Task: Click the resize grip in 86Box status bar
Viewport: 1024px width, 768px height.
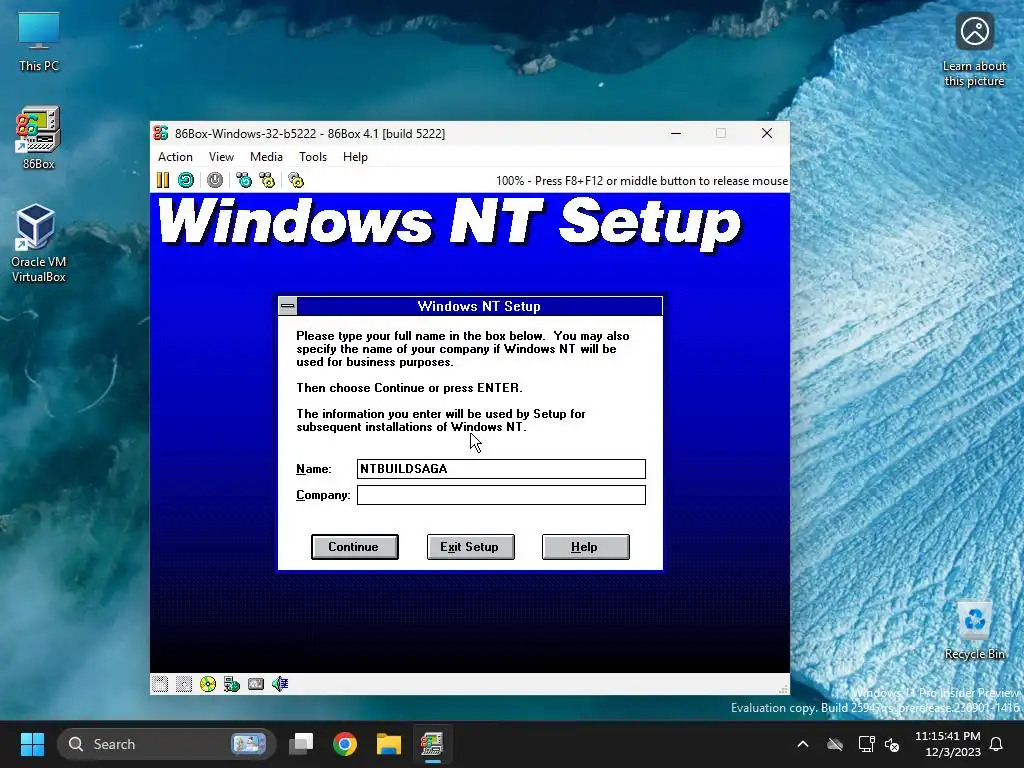Action: pyautogui.click(x=784, y=689)
